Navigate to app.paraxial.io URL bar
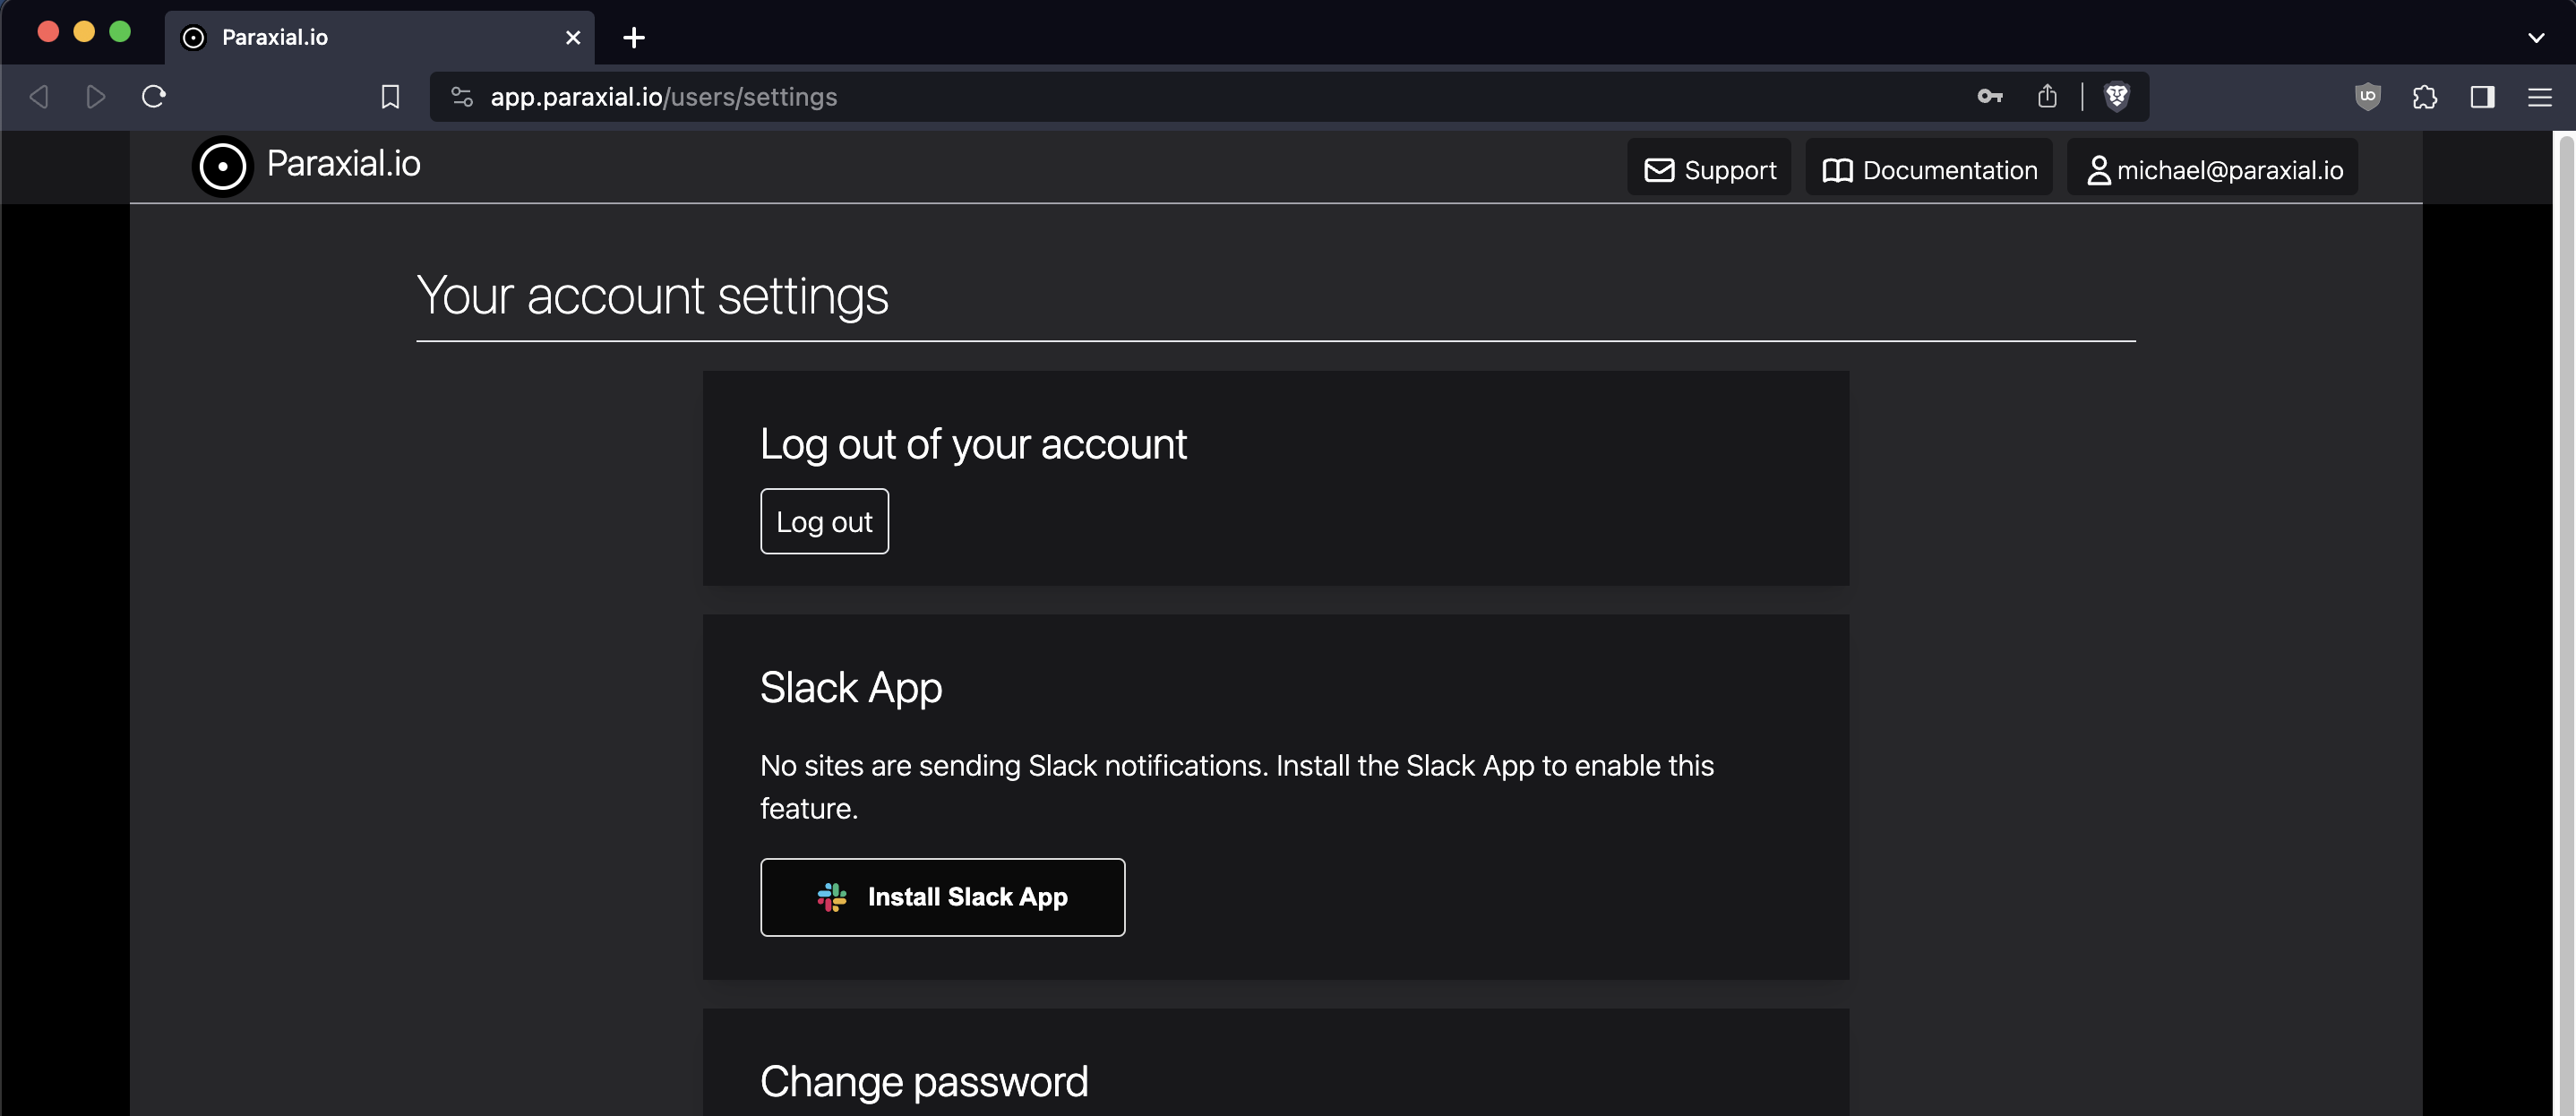Image resolution: width=2576 pixels, height=1116 pixels. [x=665, y=95]
